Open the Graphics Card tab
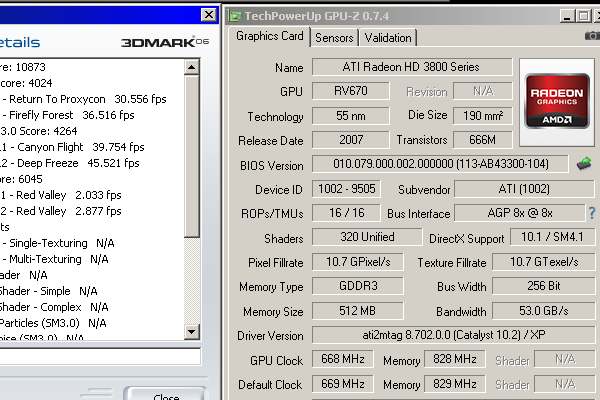This screenshot has height=400, width=600. click(269, 36)
